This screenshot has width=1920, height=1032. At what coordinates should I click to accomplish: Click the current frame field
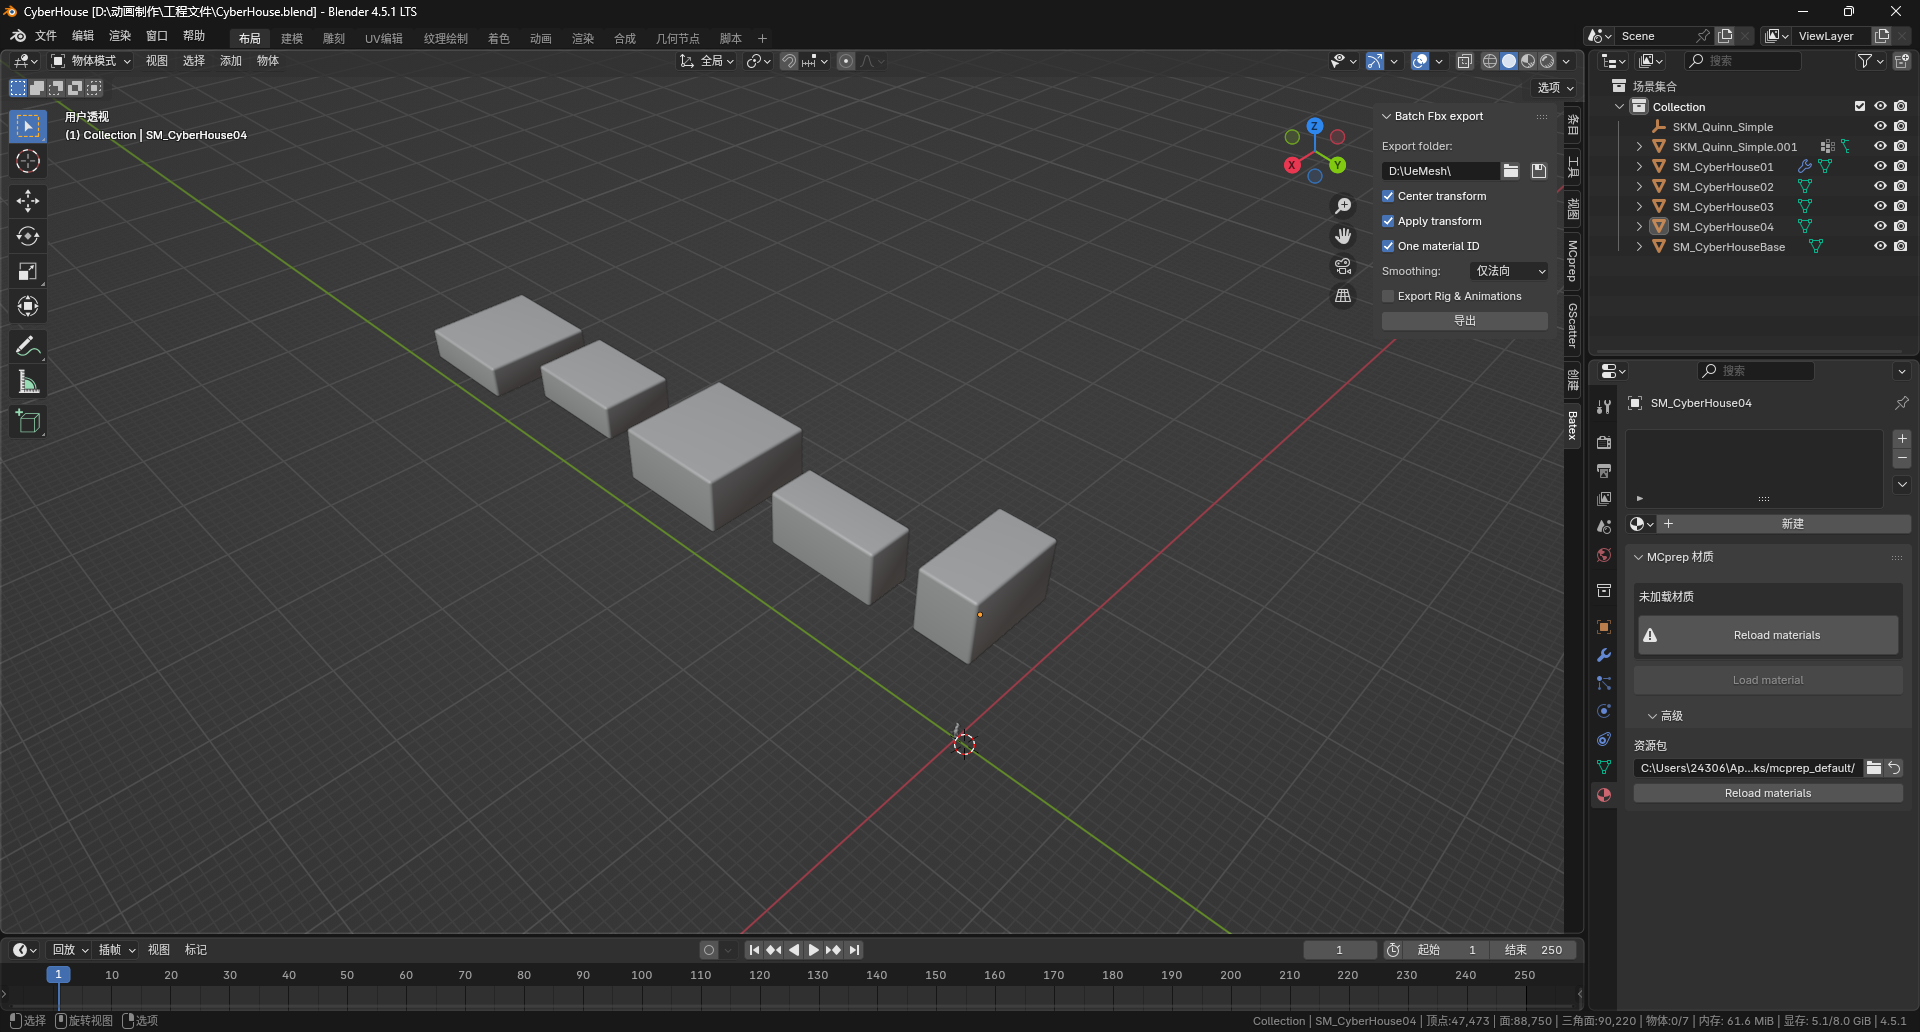coord(1340,950)
